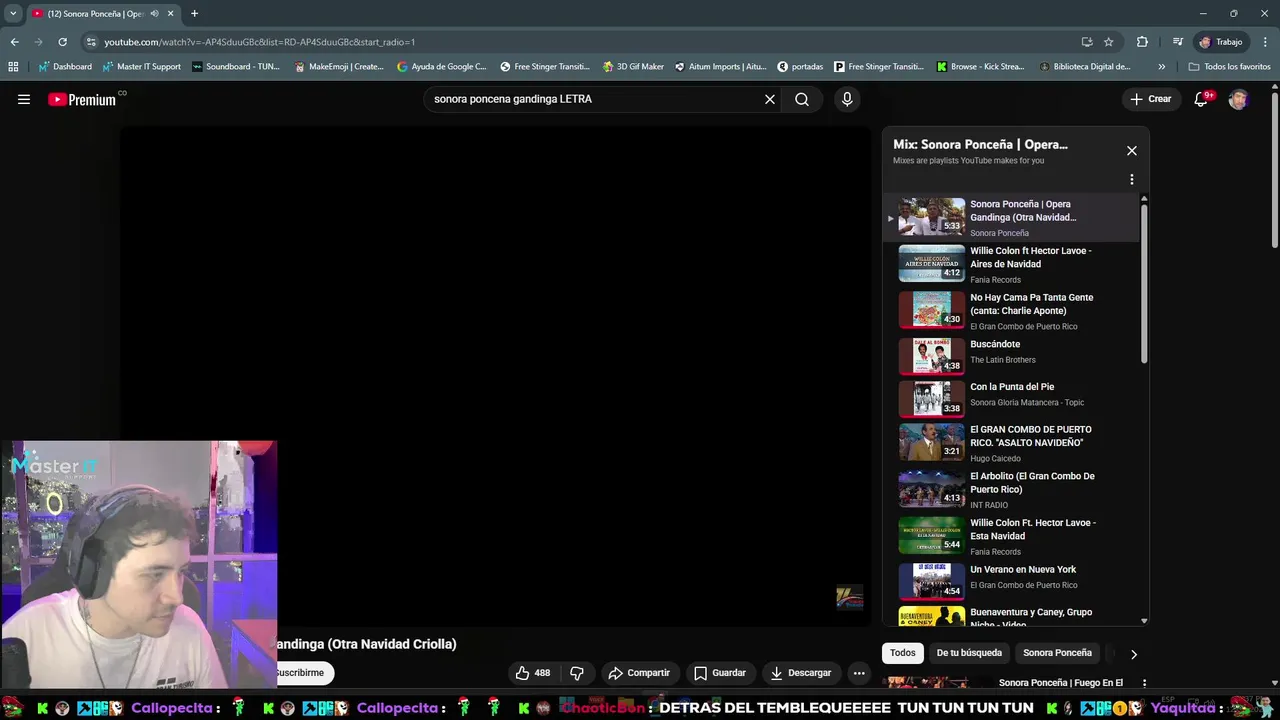Open the Crear upload menu
This screenshot has height=720, width=1280.
click(1151, 99)
